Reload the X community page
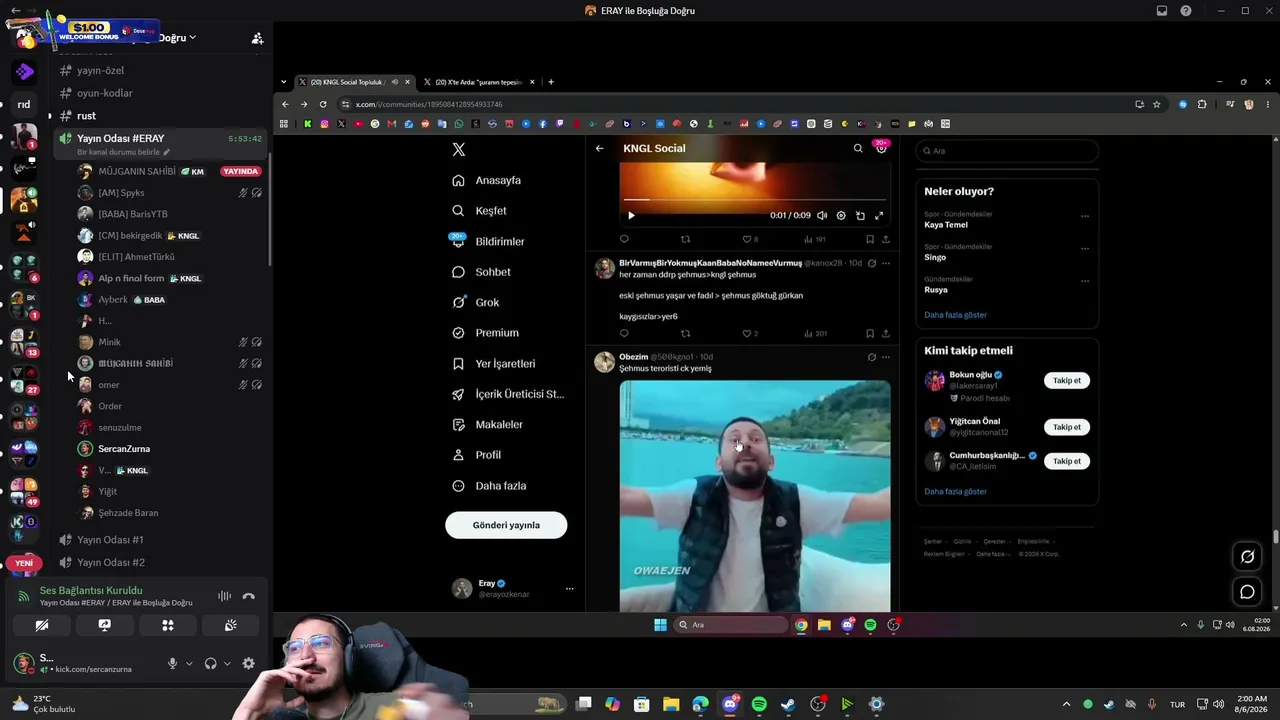 point(323,104)
